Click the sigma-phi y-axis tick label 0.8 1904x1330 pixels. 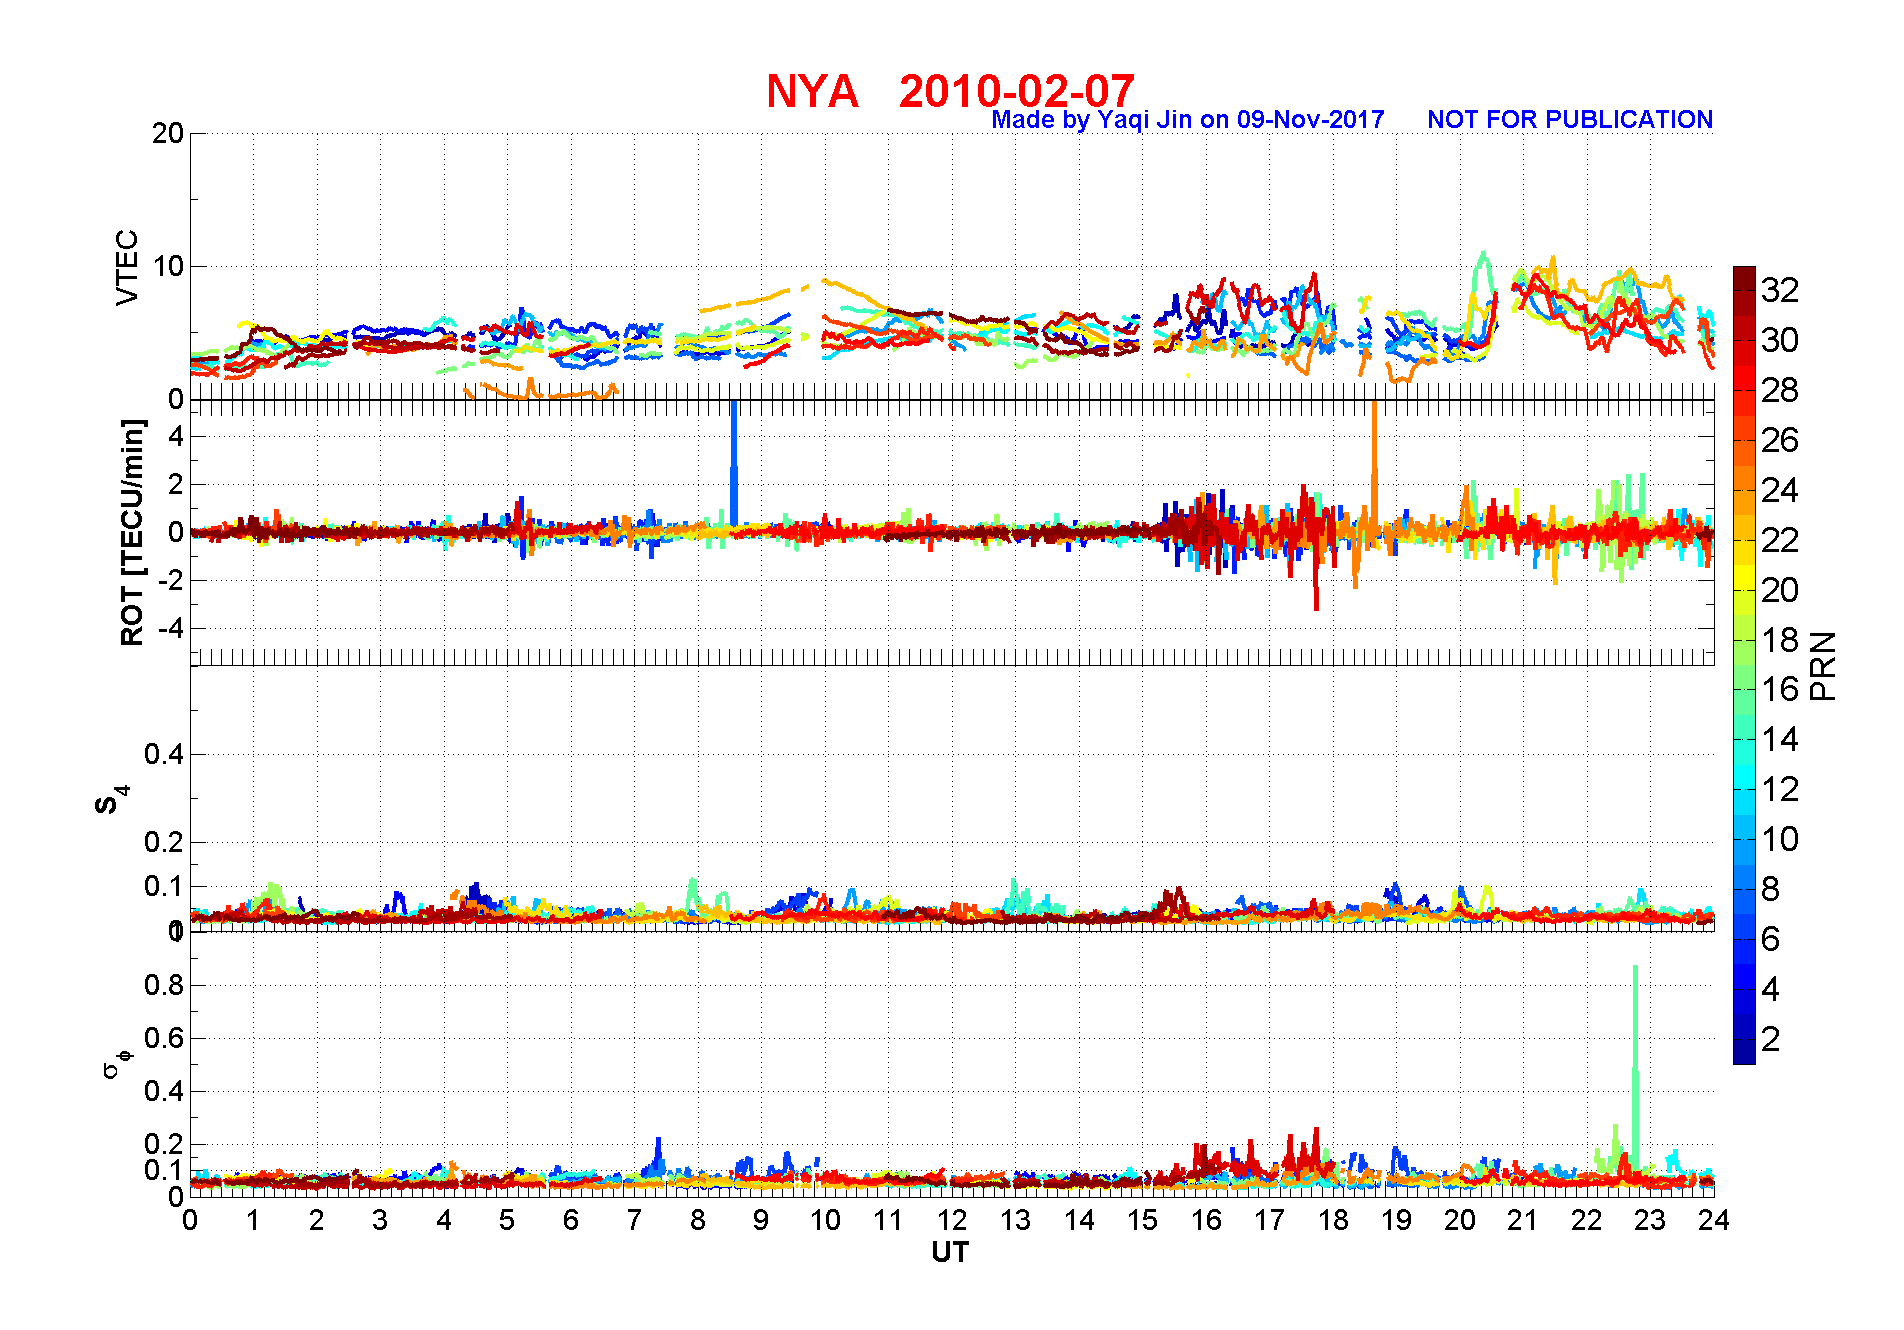click(x=164, y=985)
